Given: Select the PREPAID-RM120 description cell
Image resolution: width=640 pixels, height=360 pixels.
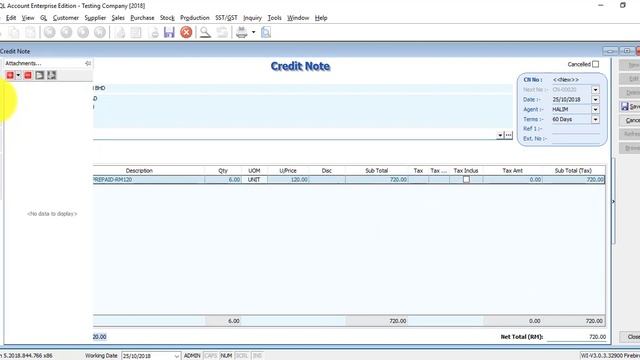Looking at the screenshot, I should tap(149, 180).
